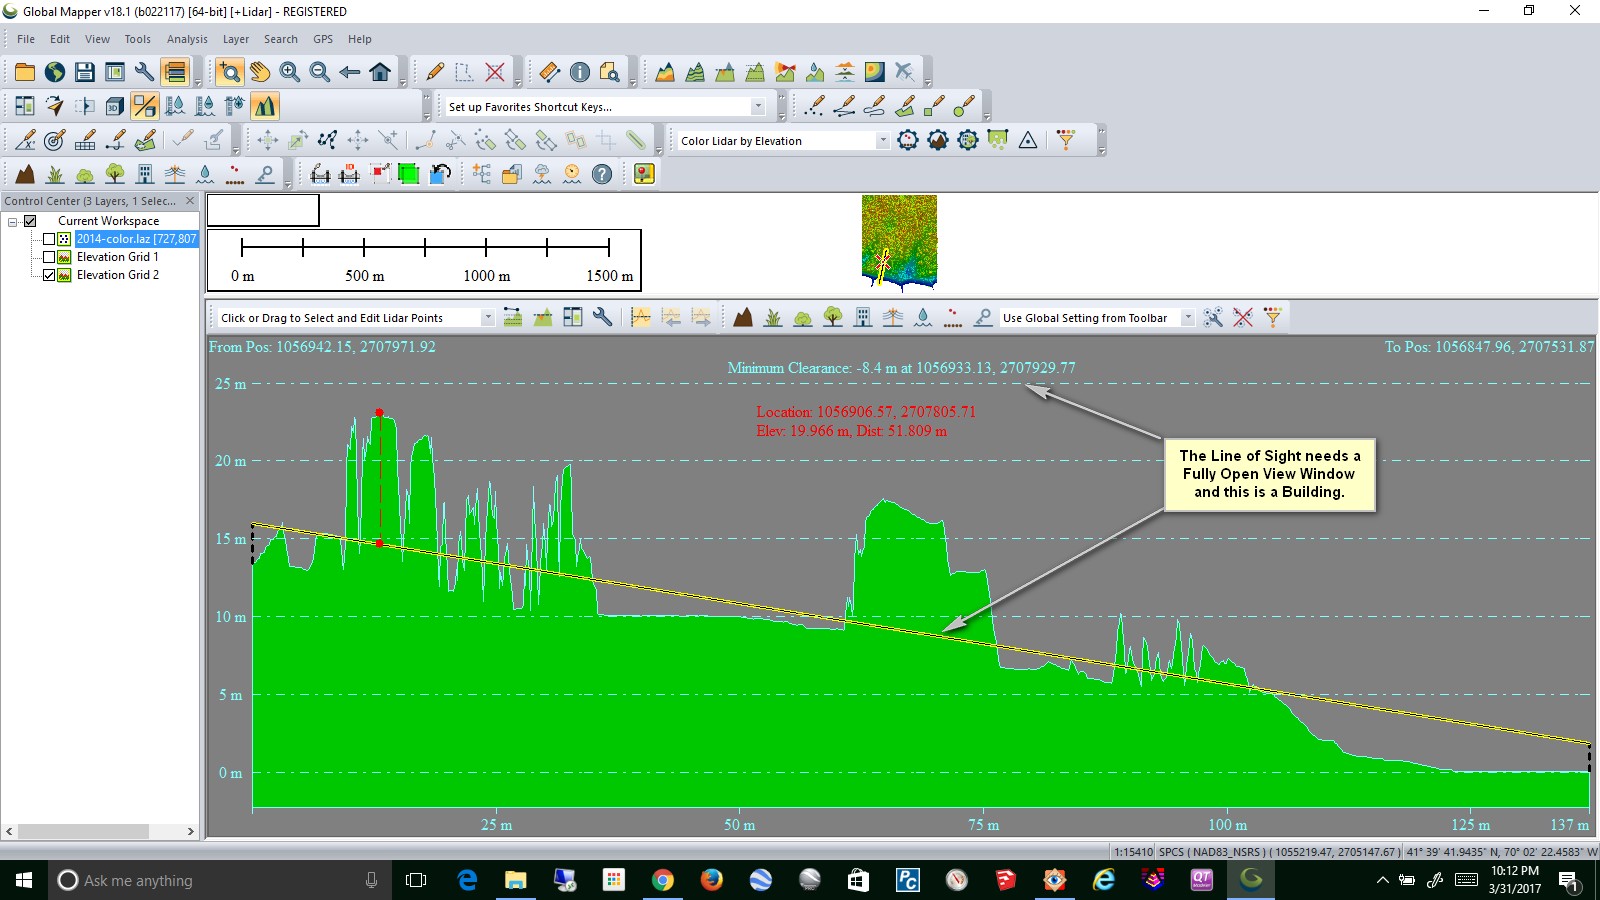Click the profile window settings wrench icon

tap(603, 317)
